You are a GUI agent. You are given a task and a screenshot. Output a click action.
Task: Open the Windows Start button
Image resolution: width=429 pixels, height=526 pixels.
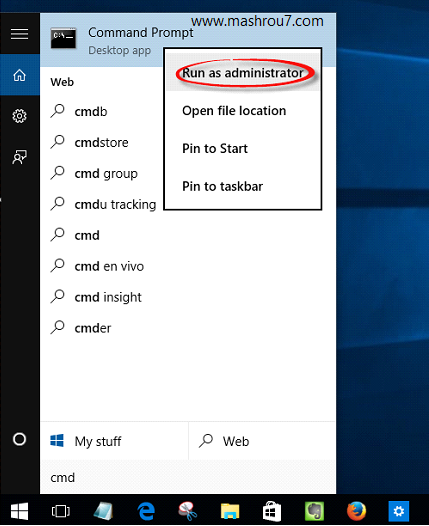click(x=19, y=511)
